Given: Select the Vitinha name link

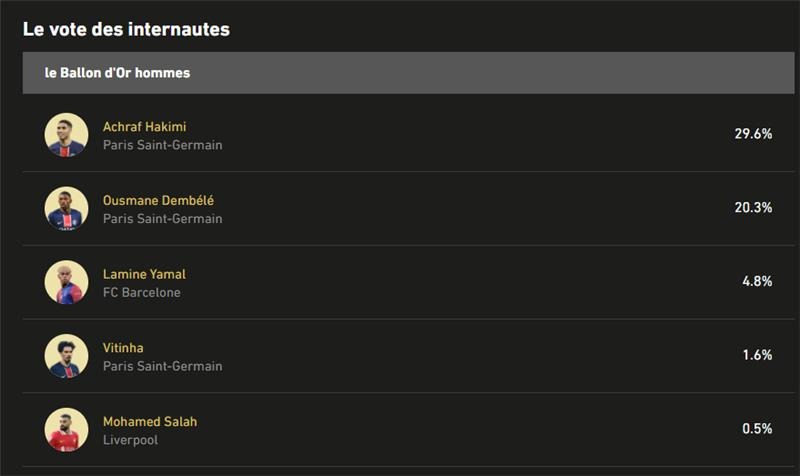Looking at the screenshot, I should tap(123, 348).
